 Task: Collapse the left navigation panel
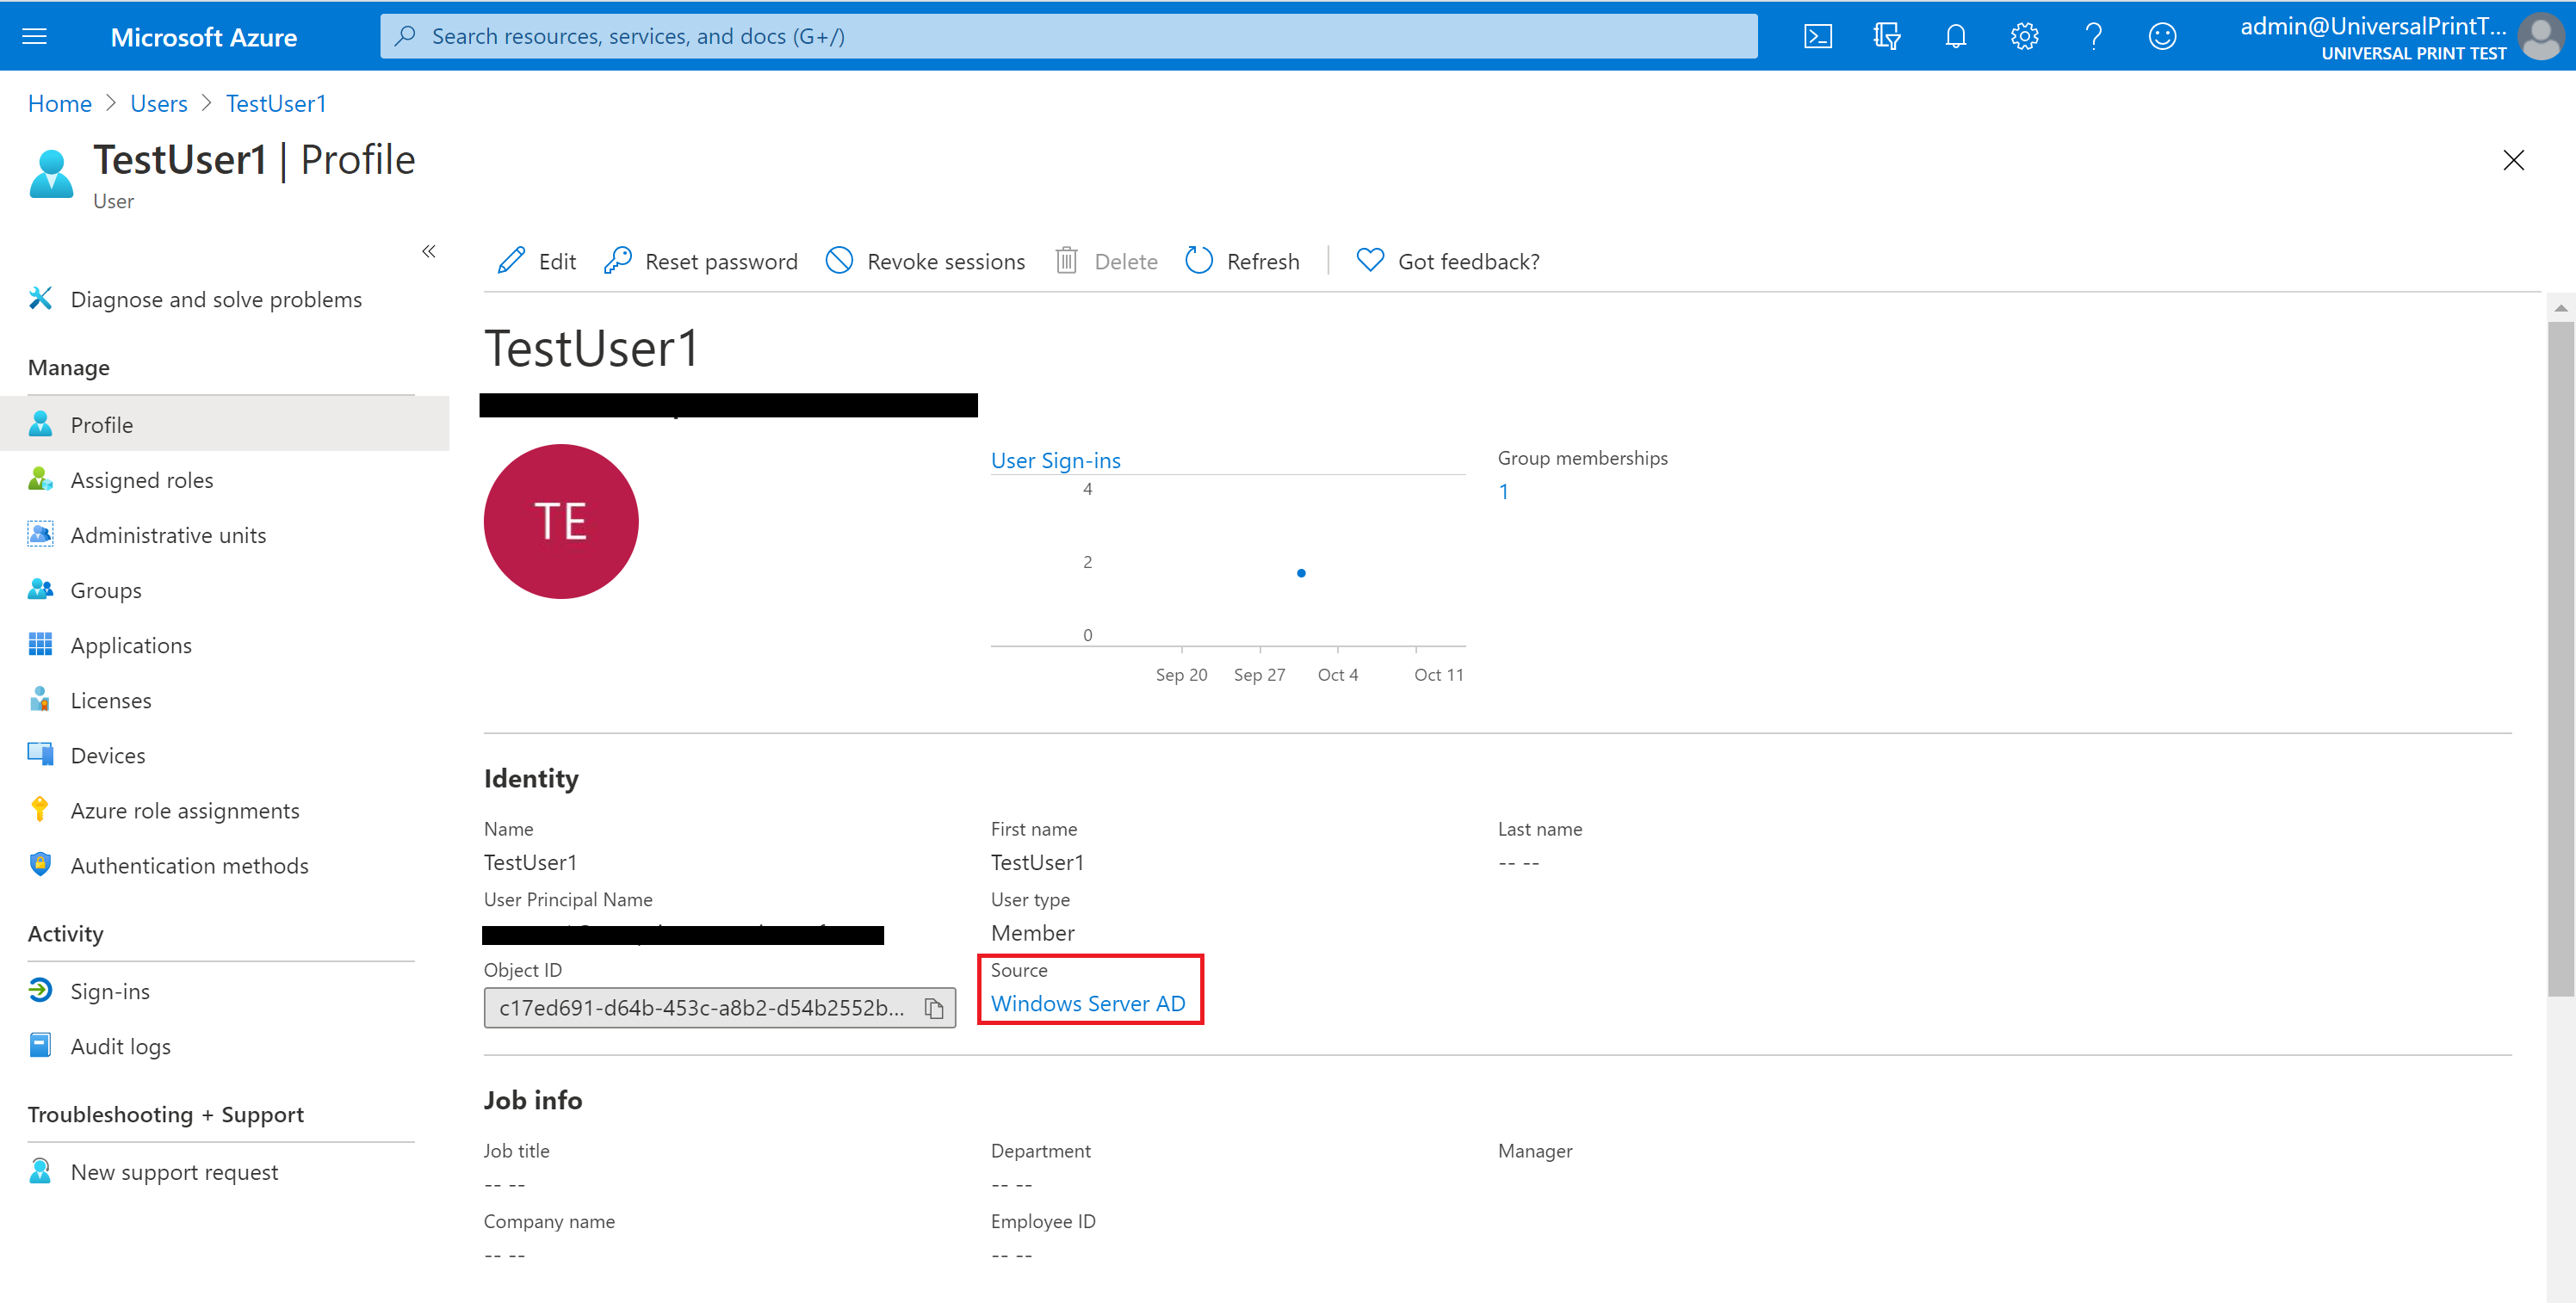pos(427,250)
